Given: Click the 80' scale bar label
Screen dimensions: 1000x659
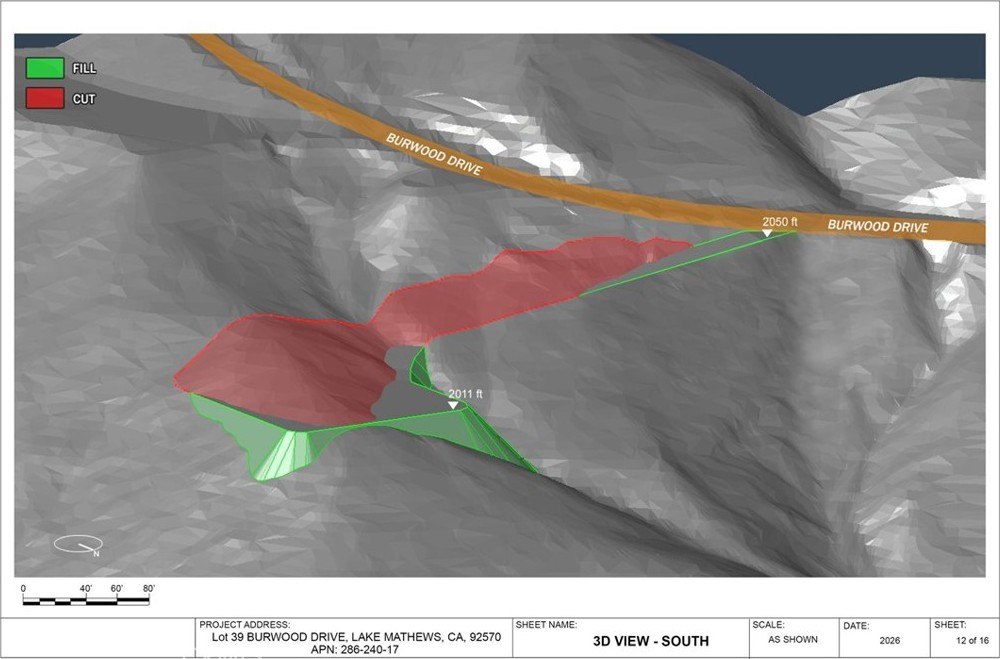Looking at the screenshot, I should 149,588.
